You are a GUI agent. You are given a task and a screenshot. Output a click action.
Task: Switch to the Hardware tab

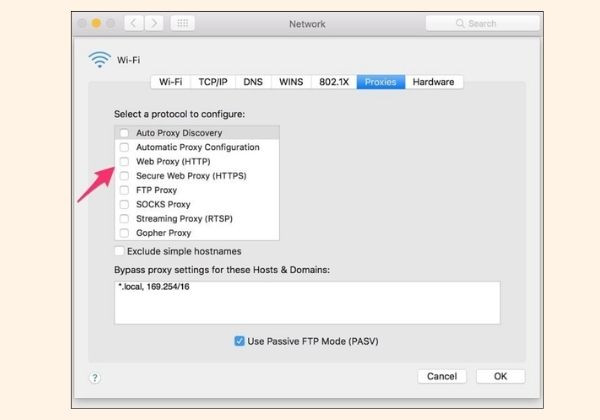coord(434,82)
